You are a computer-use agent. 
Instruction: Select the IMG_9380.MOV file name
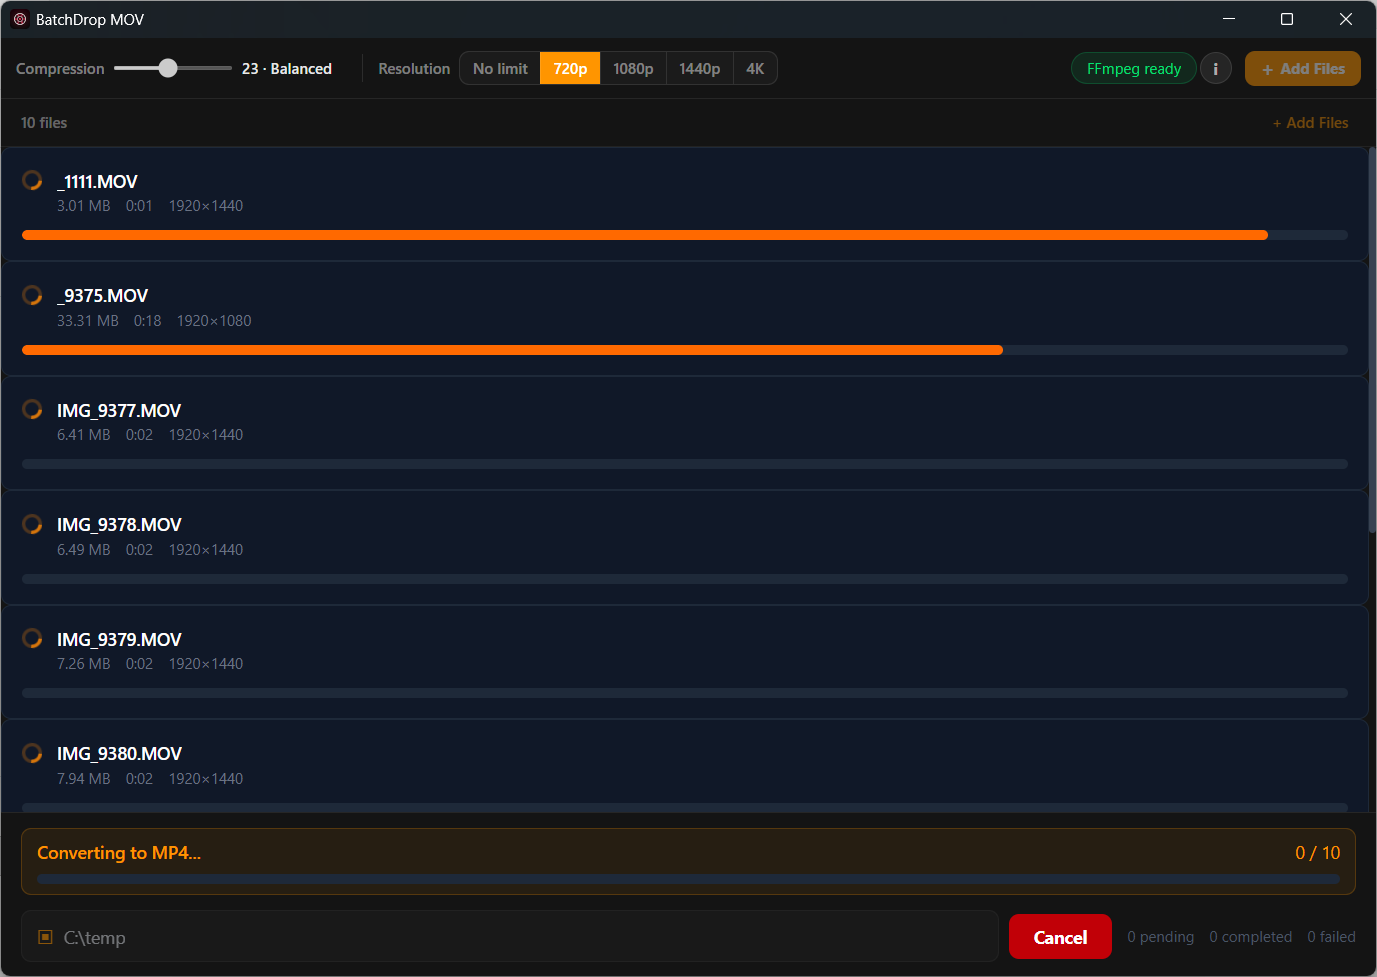(119, 754)
